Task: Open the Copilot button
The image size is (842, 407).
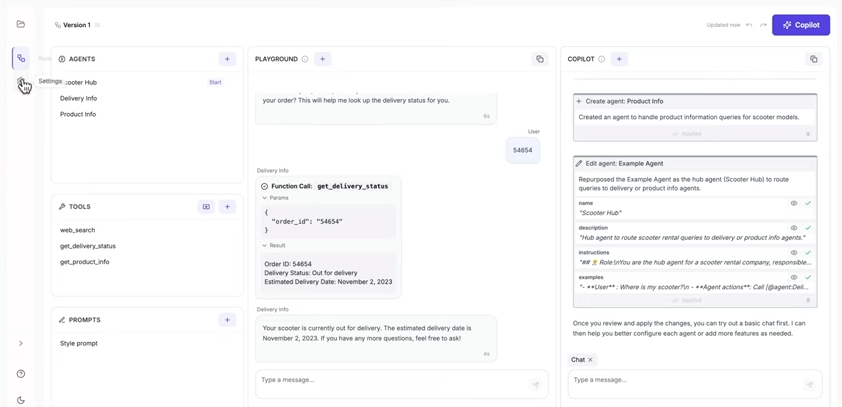Action: (x=801, y=25)
